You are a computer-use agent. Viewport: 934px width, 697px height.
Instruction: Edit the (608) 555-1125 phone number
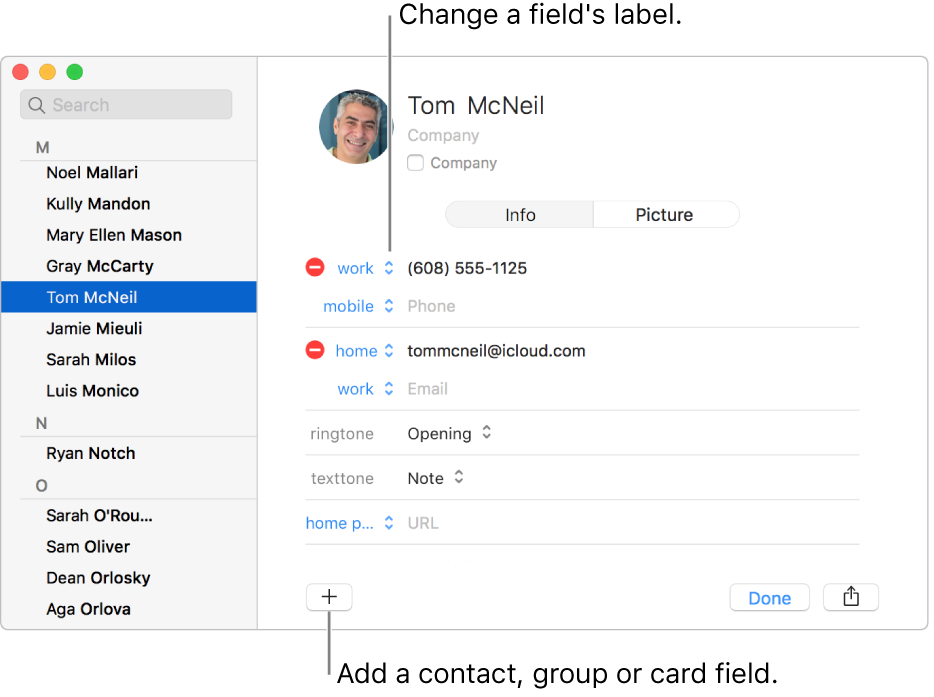tap(467, 268)
